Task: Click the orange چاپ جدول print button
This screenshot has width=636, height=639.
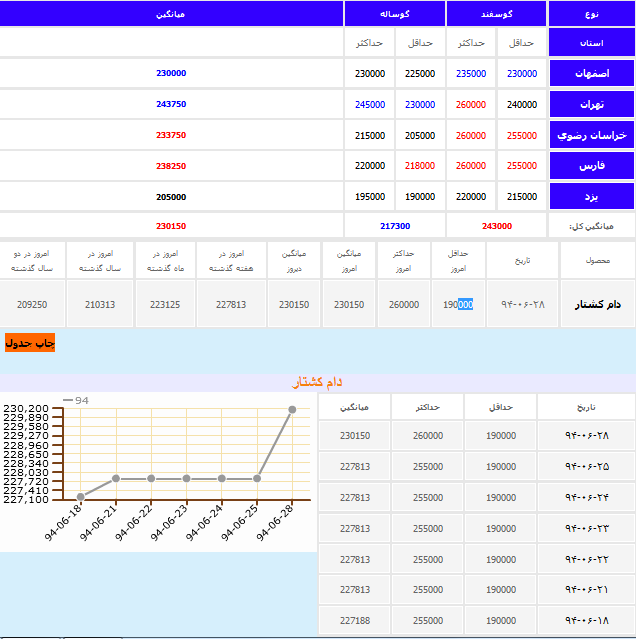Action: pyautogui.click(x=30, y=343)
